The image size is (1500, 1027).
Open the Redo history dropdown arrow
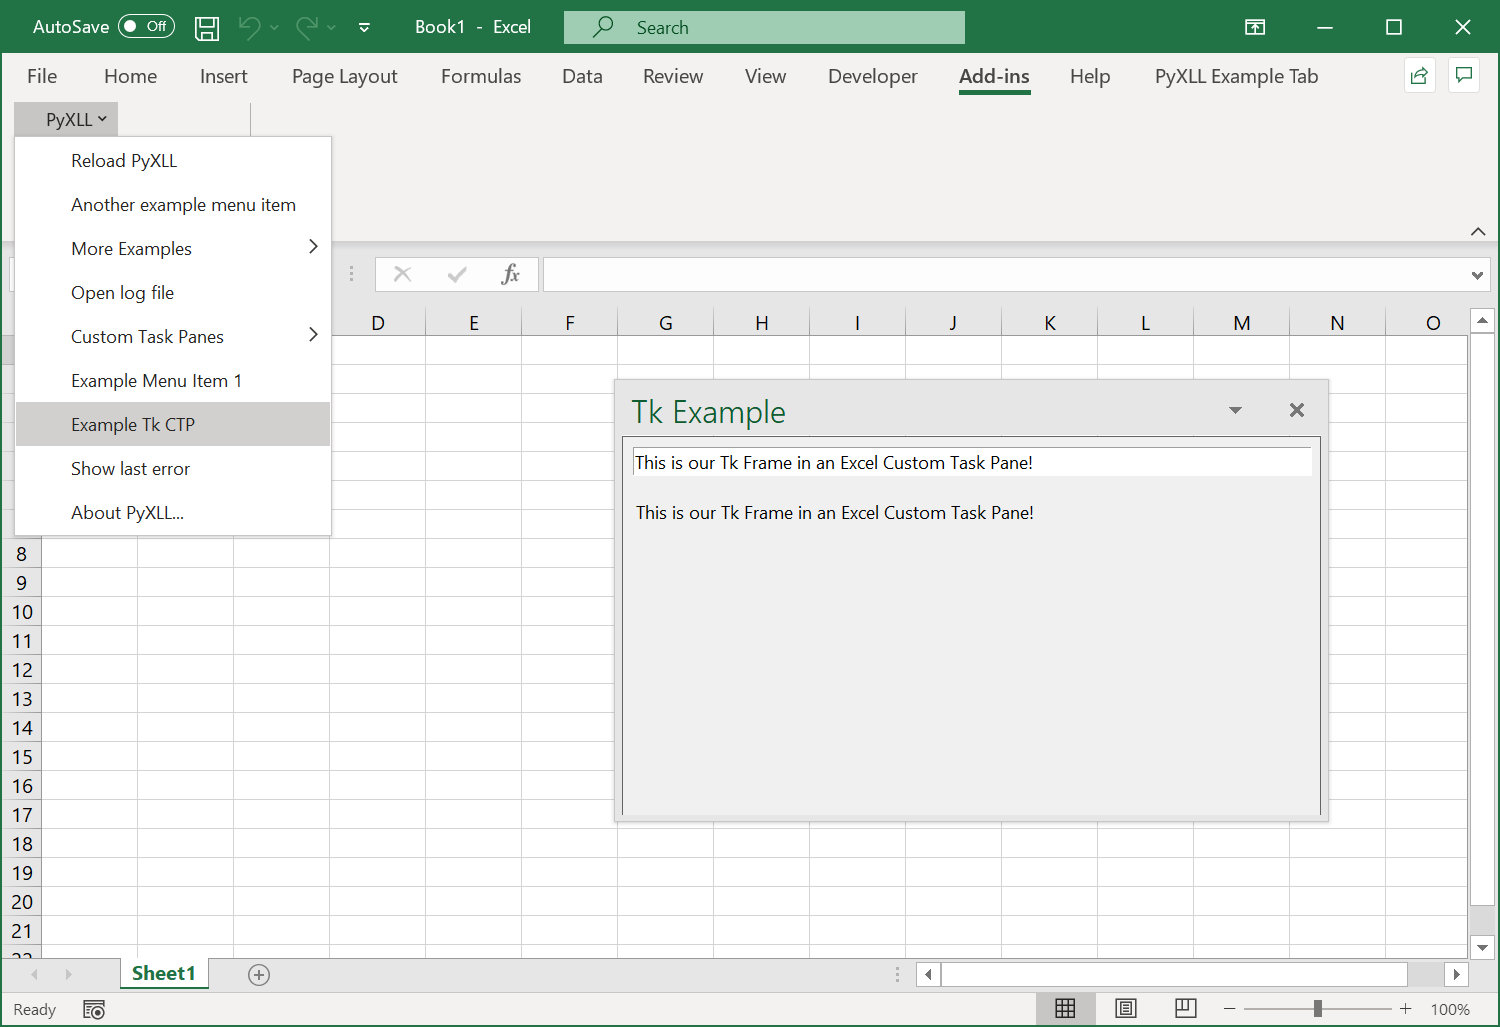[x=332, y=28]
